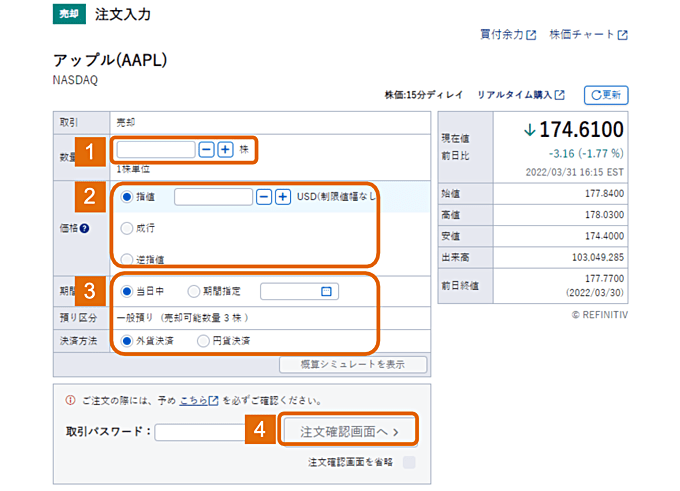Increase share quantity with plus button

(x=225, y=150)
